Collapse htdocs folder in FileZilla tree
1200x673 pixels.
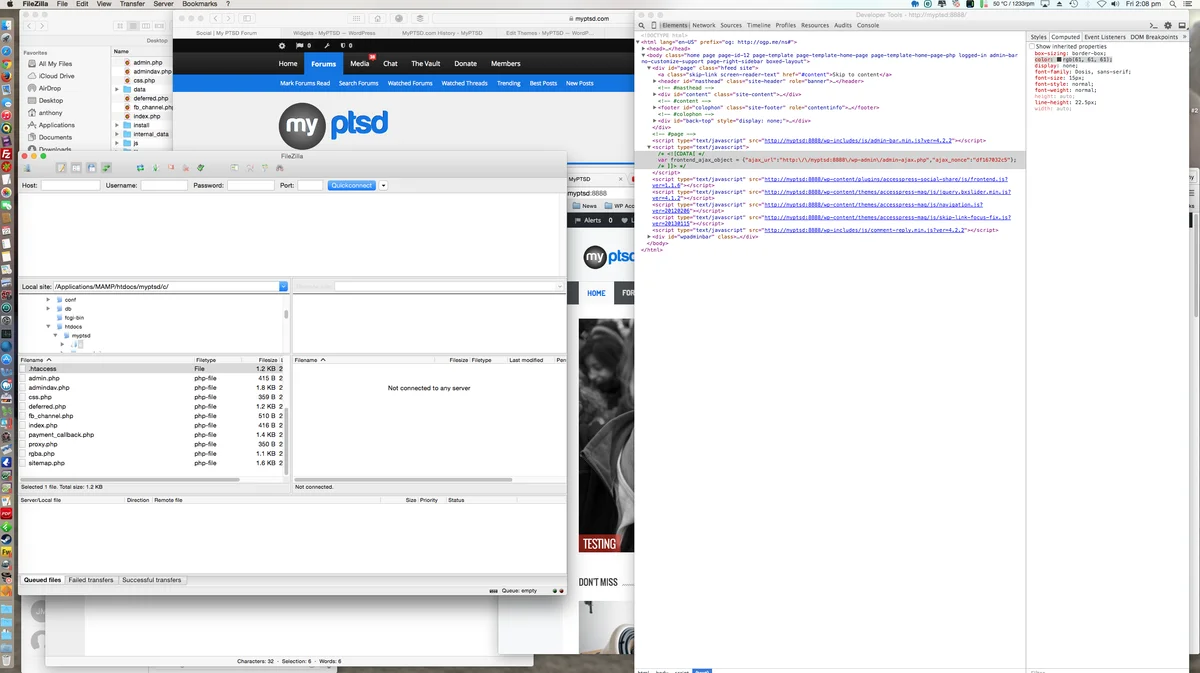(x=49, y=327)
